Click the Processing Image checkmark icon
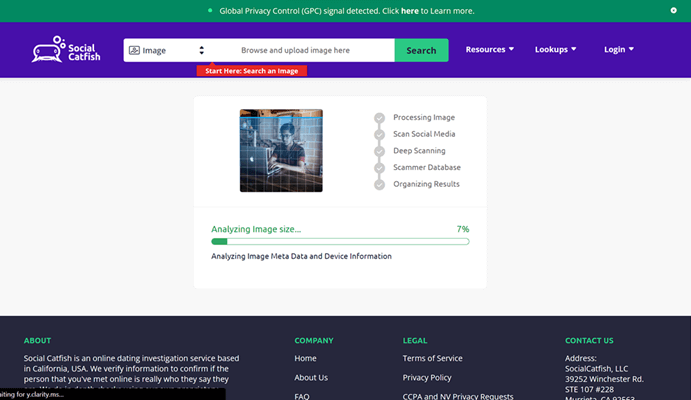The height and width of the screenshot is (400, 691). pyautogui.click(x=379, y=118)
